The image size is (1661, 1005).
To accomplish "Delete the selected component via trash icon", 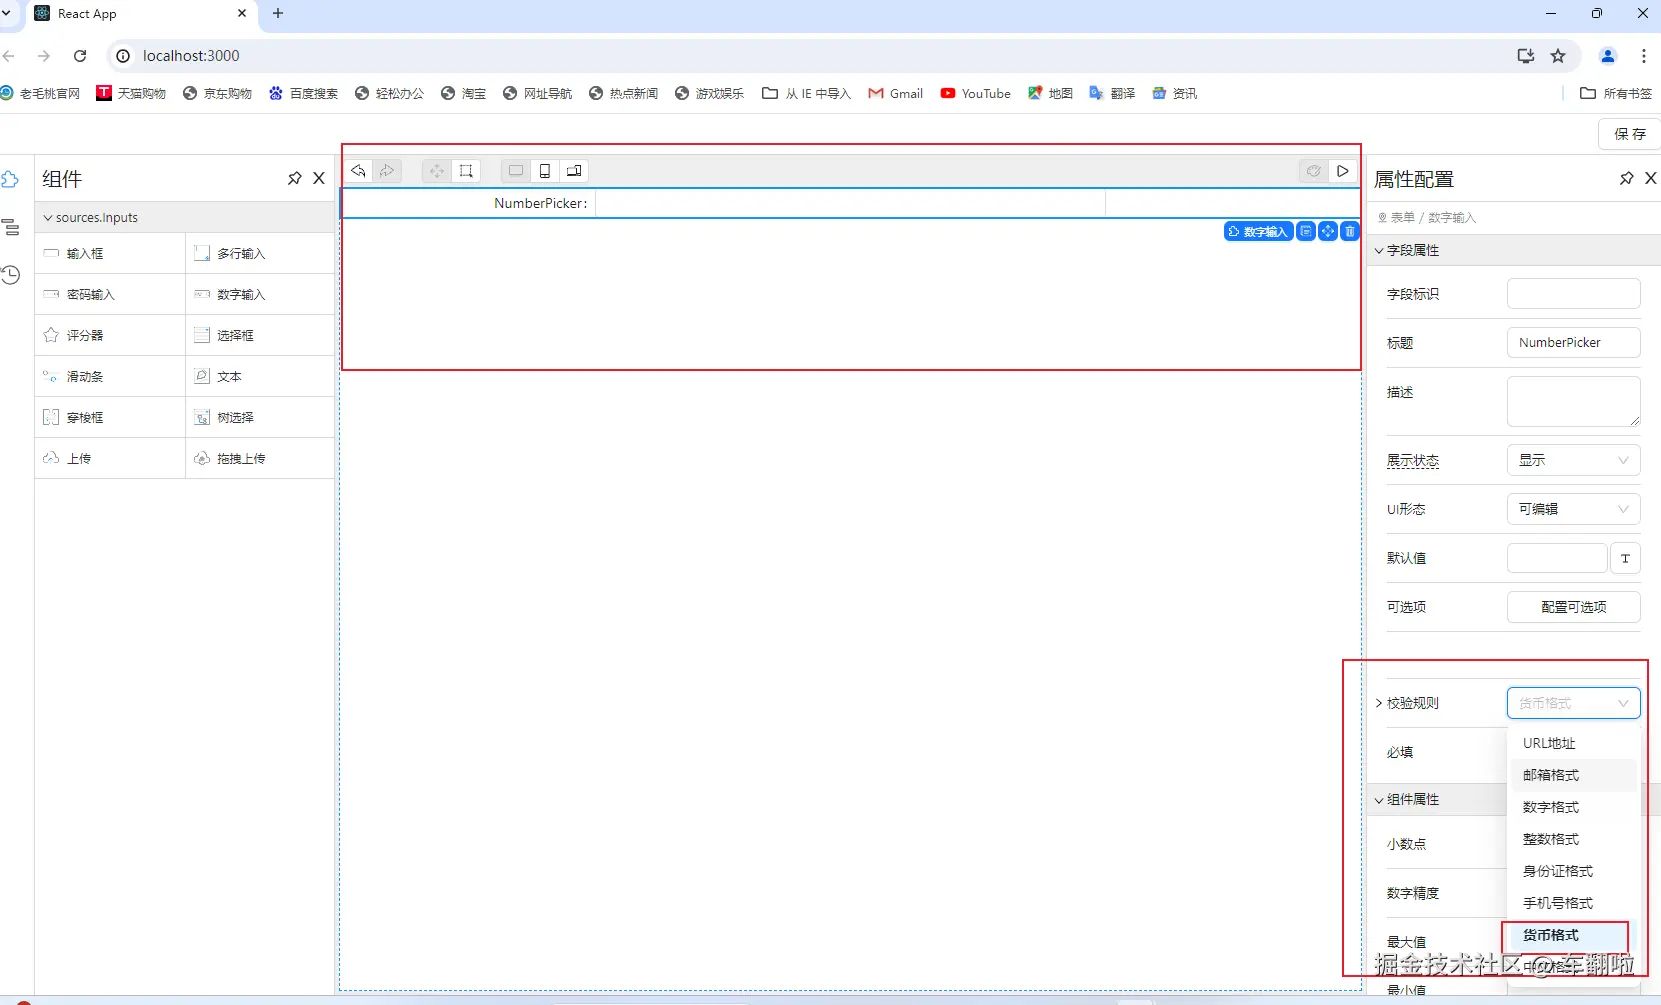I will tap(1350, 231).
